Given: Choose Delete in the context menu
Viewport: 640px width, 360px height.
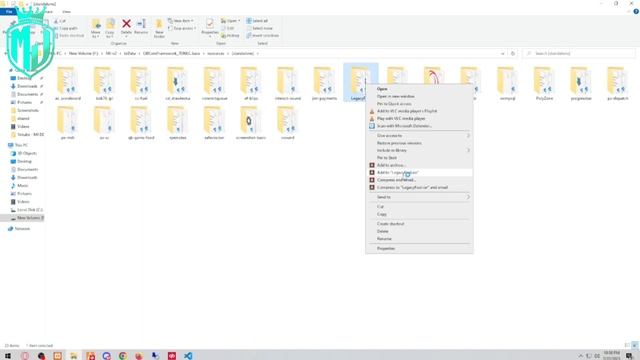Looking at the screenshot, I should coord(420,231).
